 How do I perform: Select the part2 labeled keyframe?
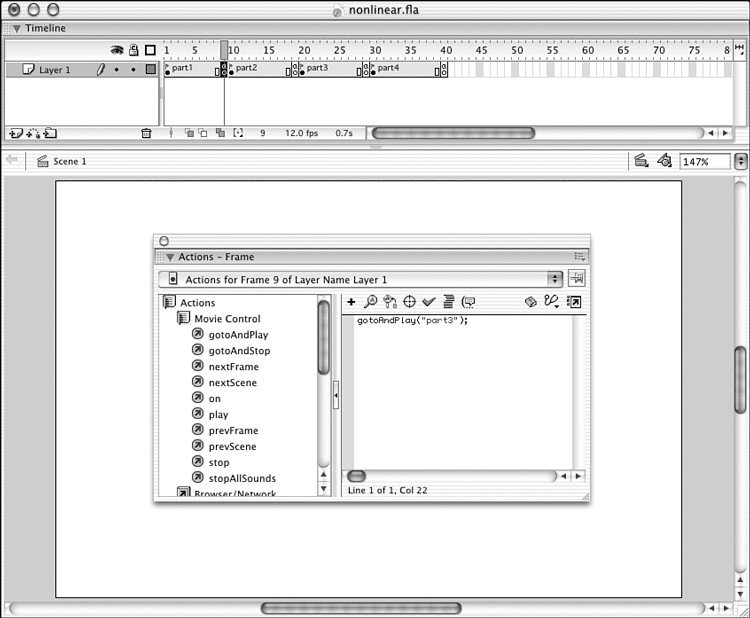click(231, 70)
